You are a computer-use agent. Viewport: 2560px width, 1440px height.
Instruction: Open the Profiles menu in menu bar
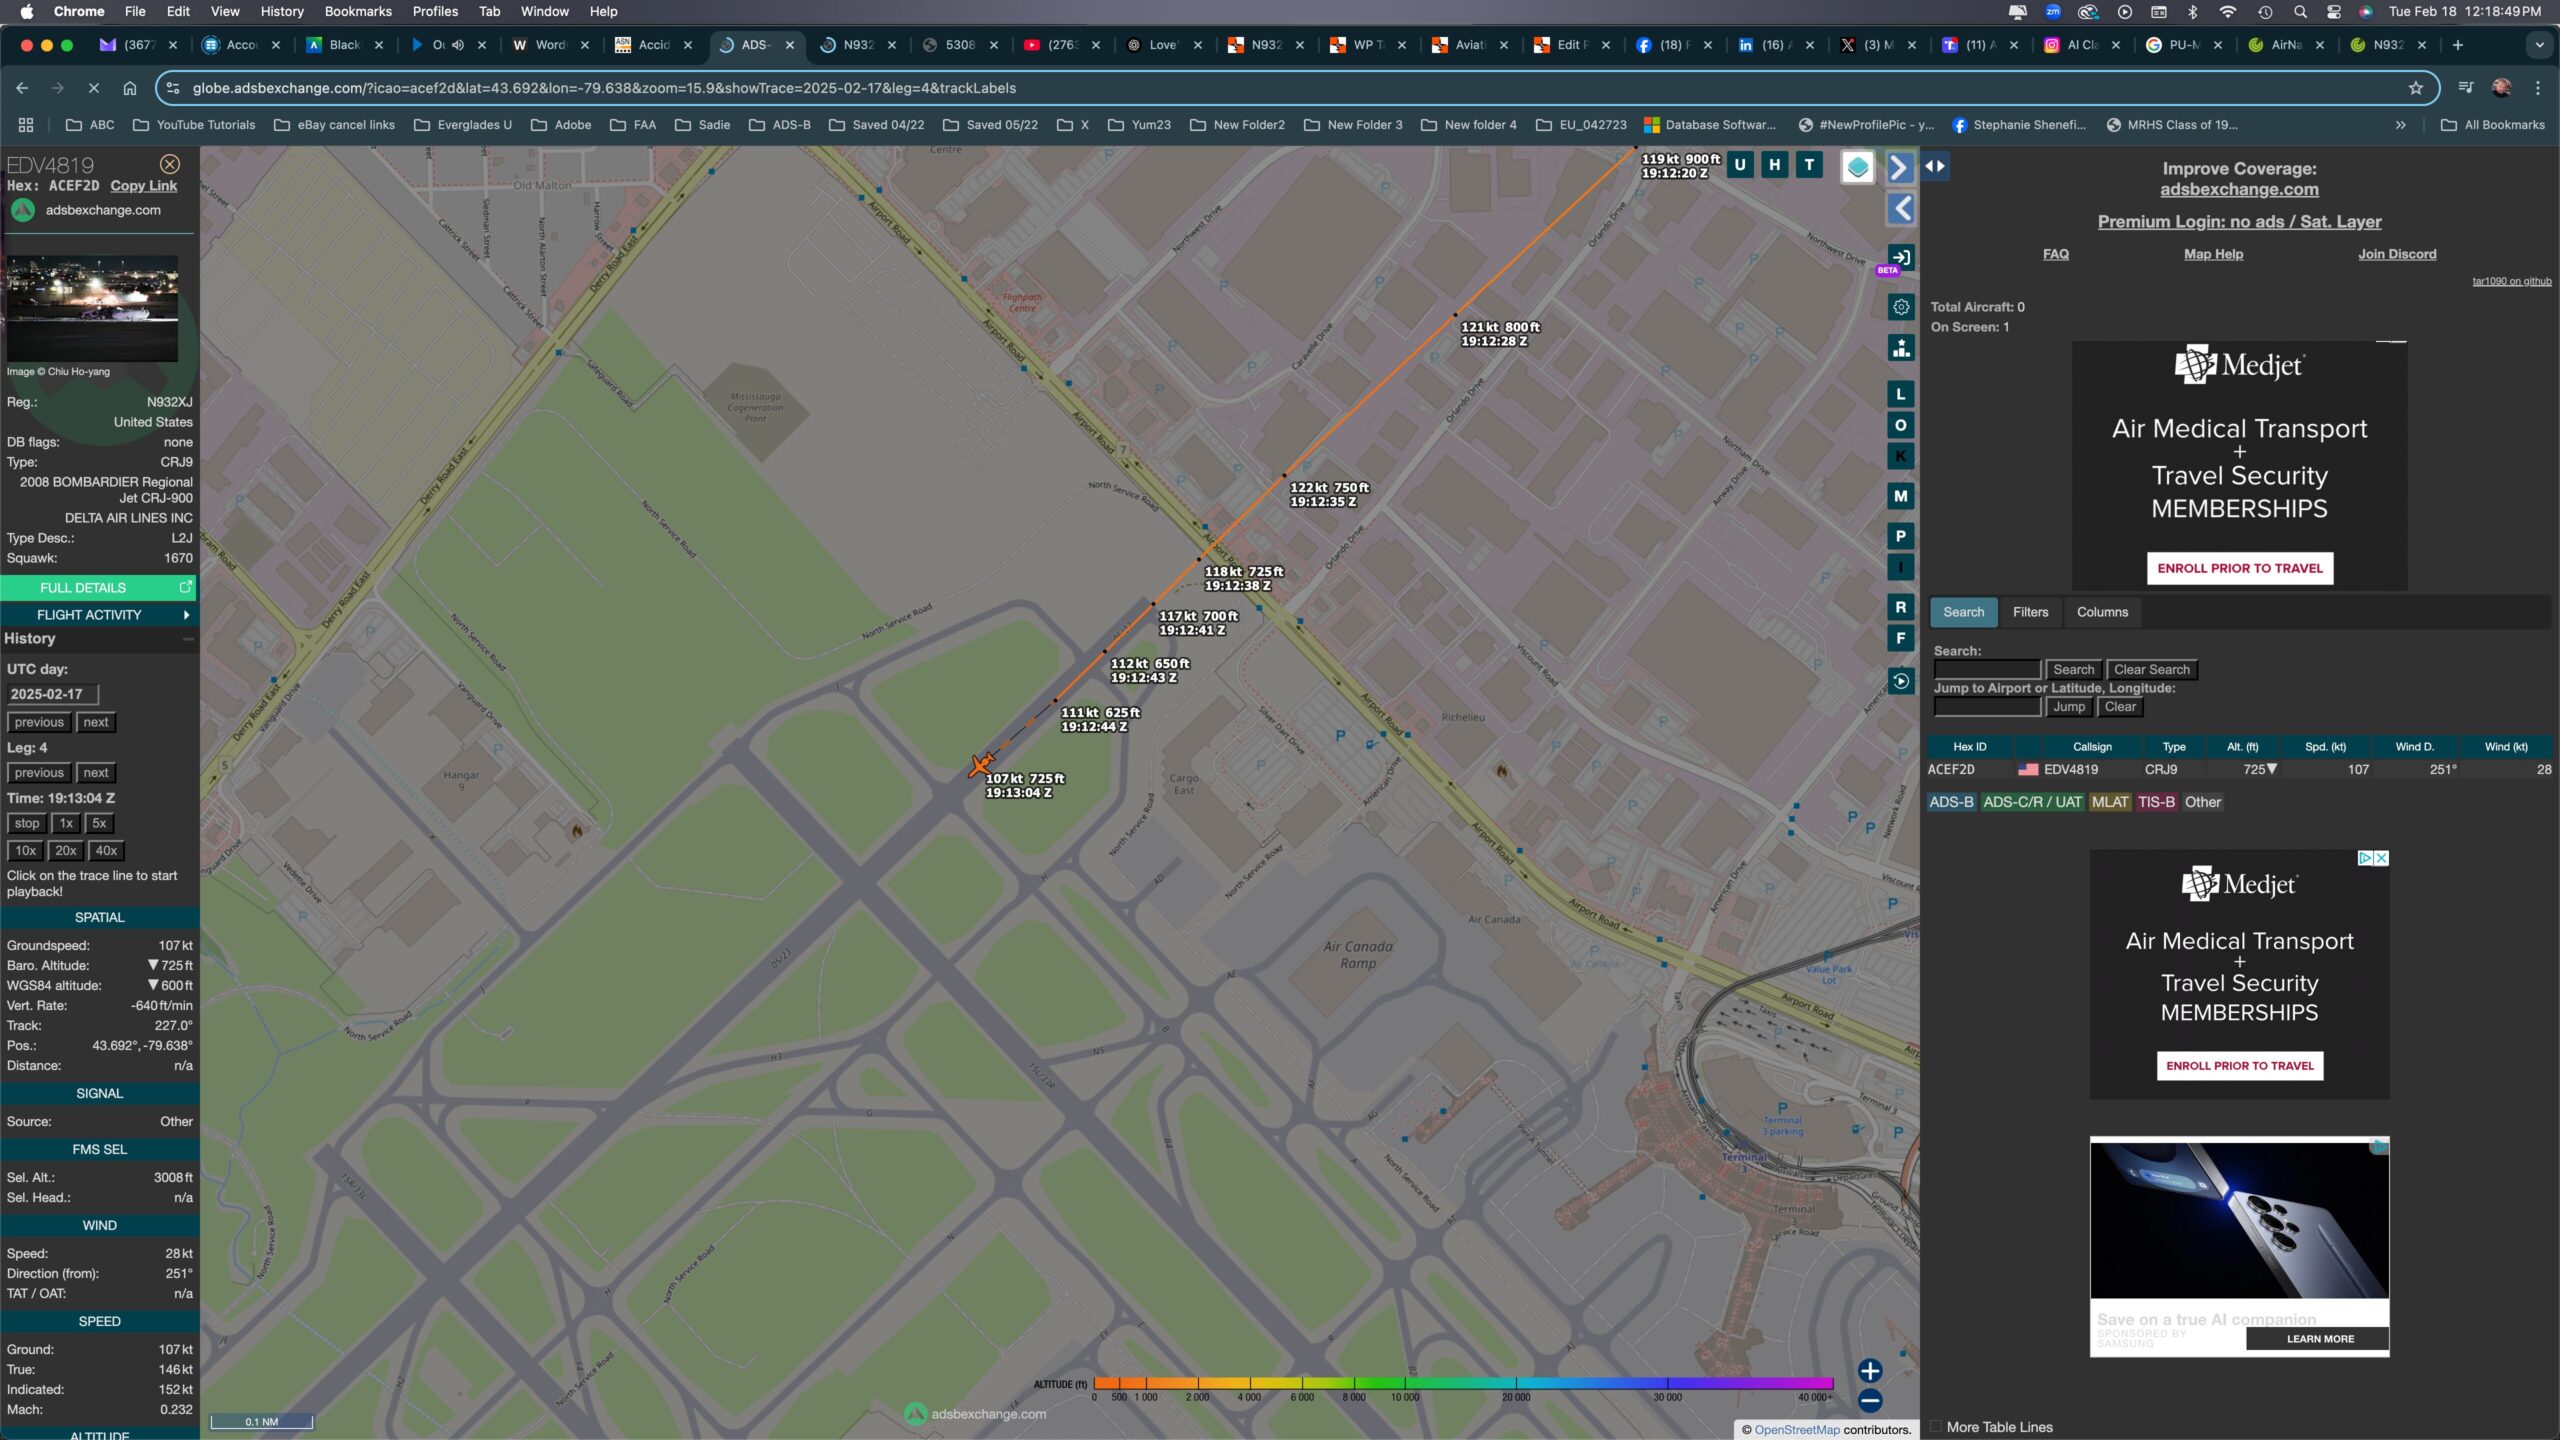pyautogui.click(x=435, y=11)
